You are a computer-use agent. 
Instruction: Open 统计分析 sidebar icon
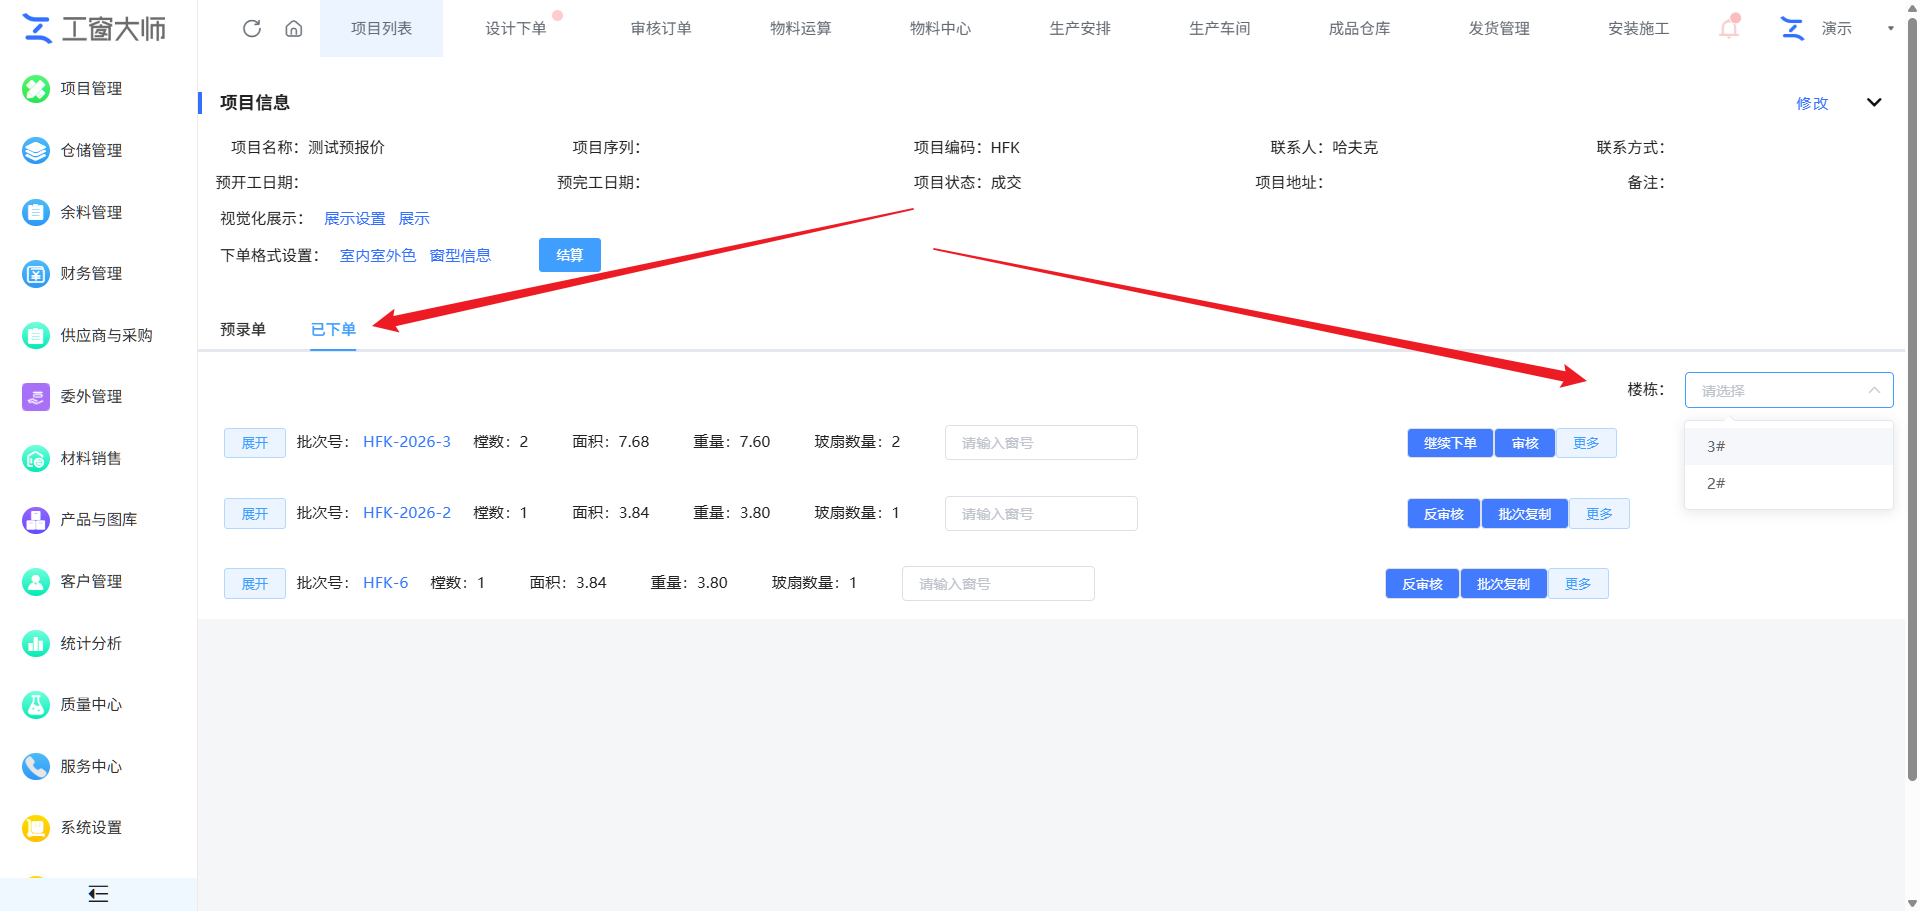tap(36, 644)
